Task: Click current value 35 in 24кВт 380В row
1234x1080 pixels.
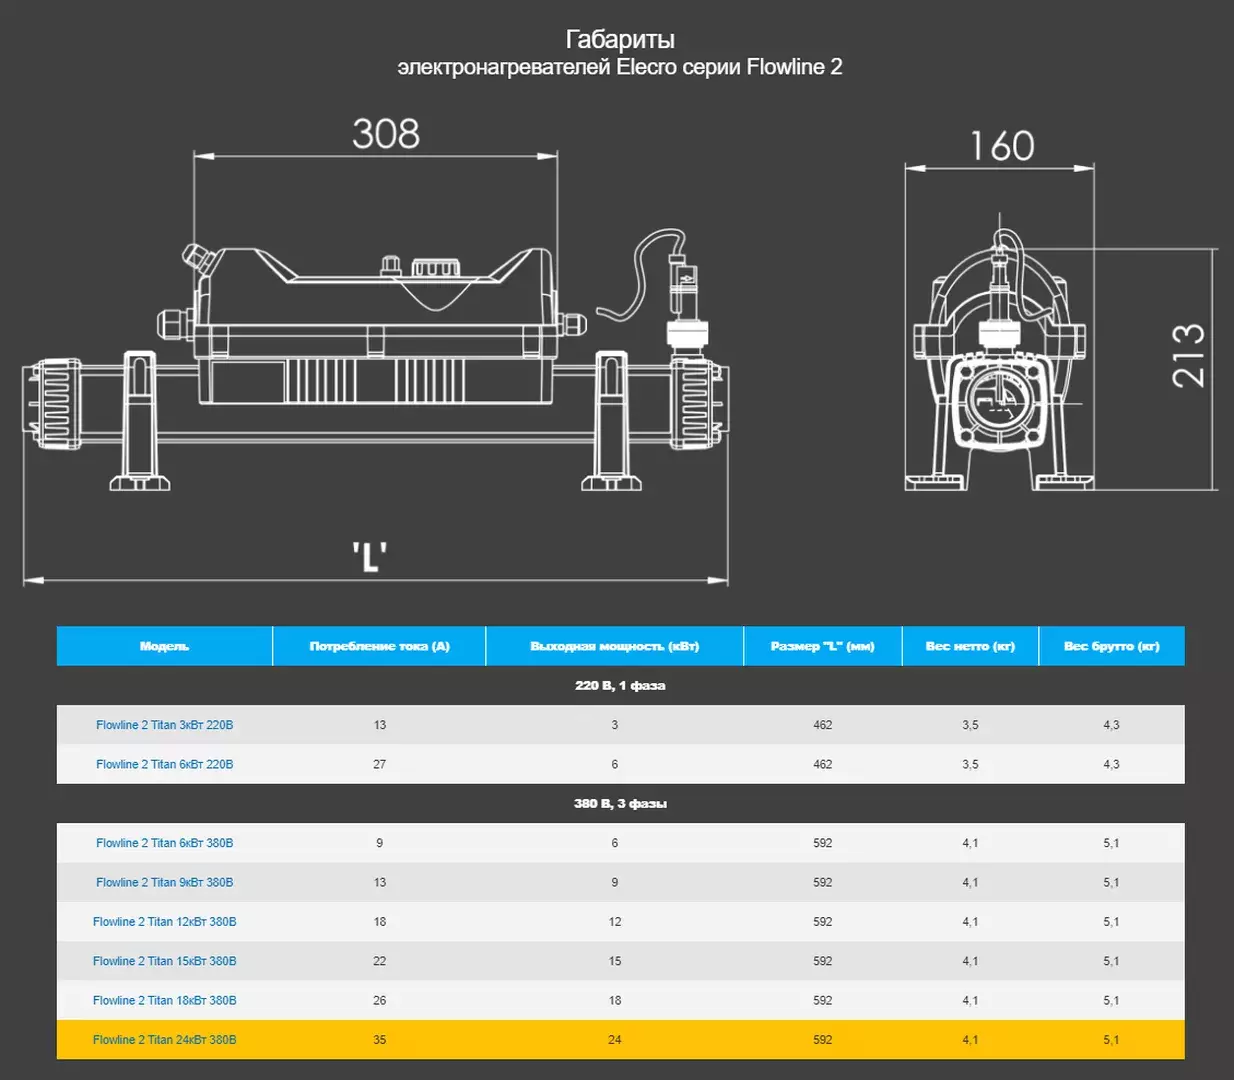Action: pos(379,1040)
